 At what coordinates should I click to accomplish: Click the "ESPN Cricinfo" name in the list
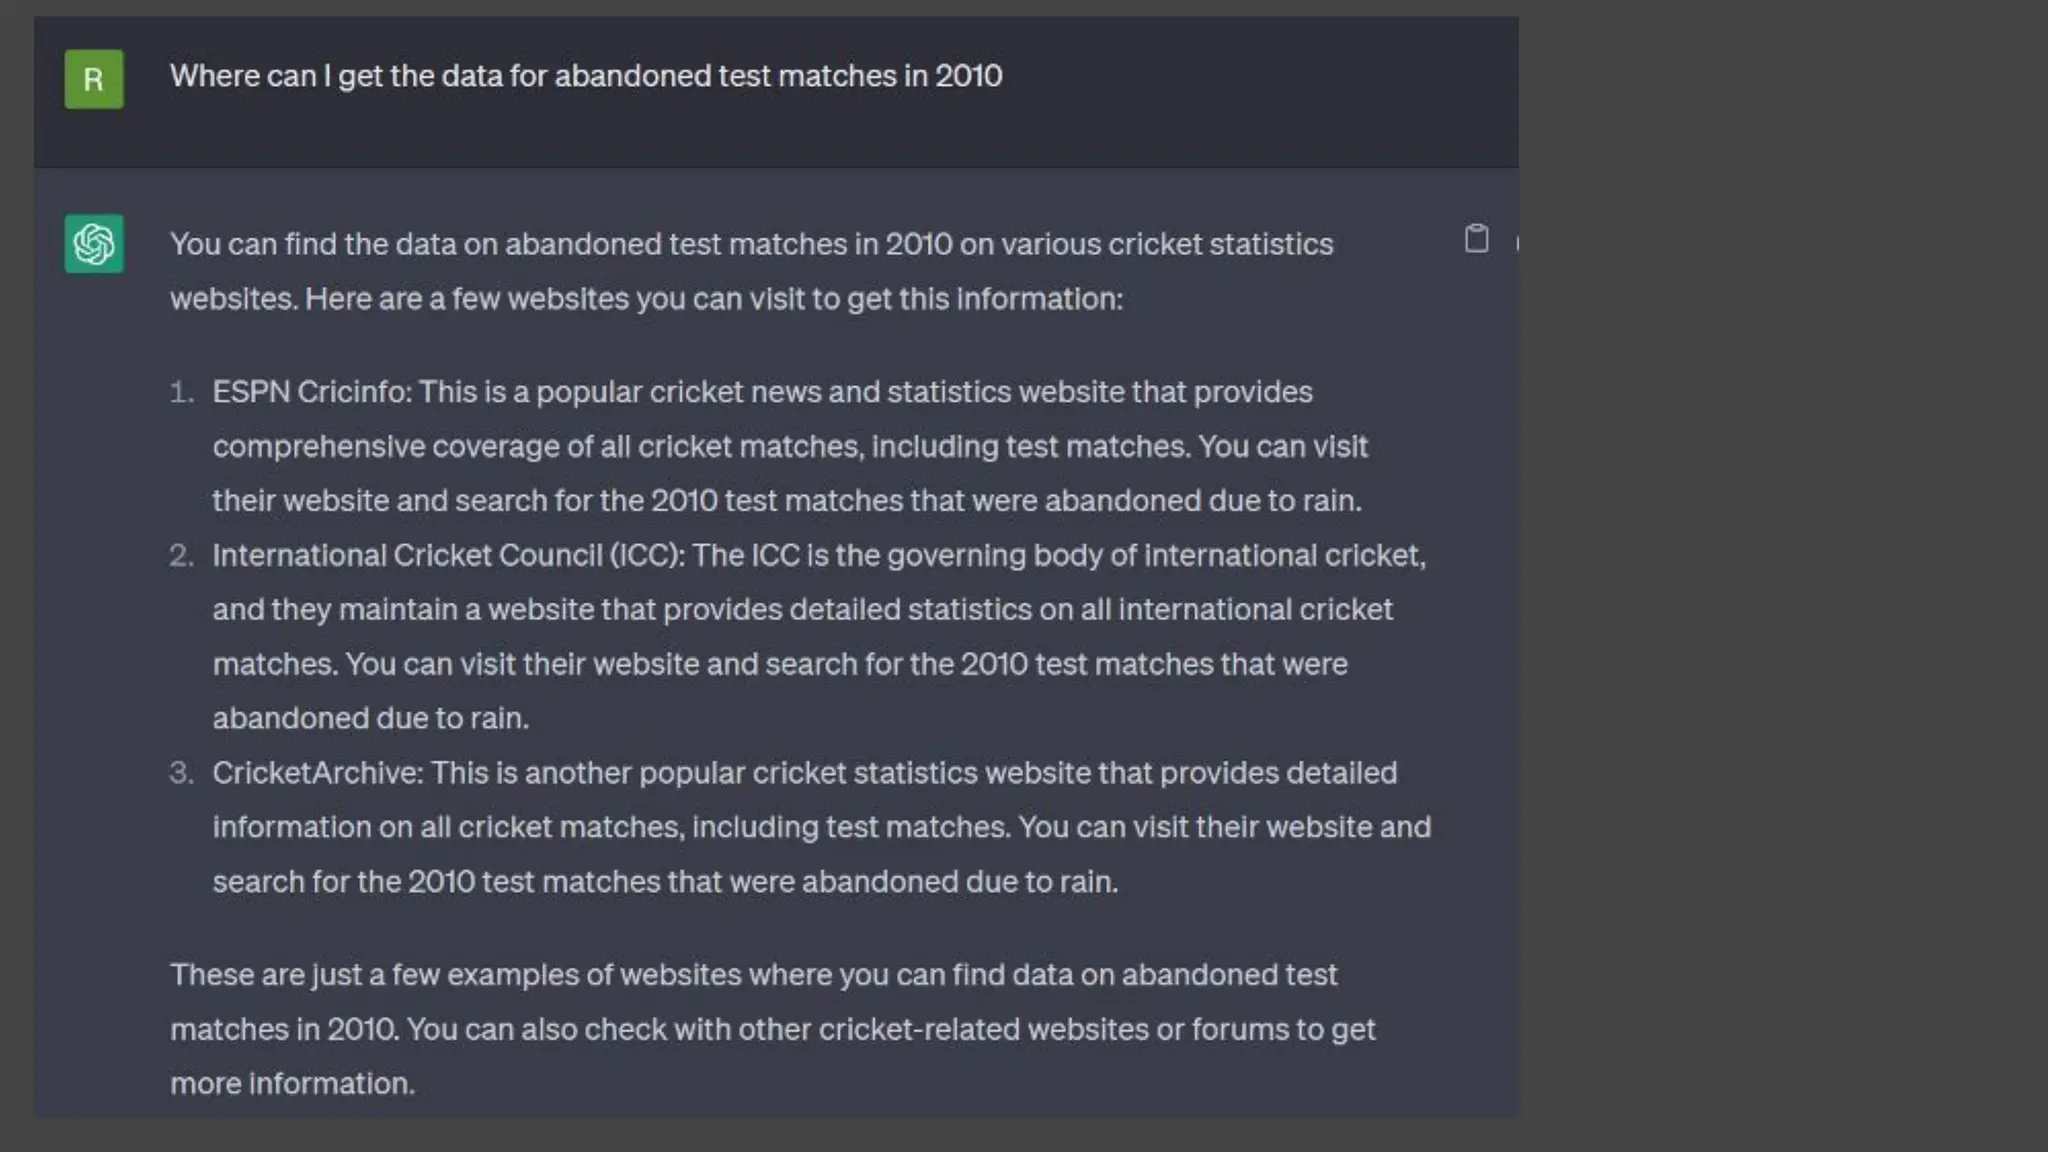[310, 392]
